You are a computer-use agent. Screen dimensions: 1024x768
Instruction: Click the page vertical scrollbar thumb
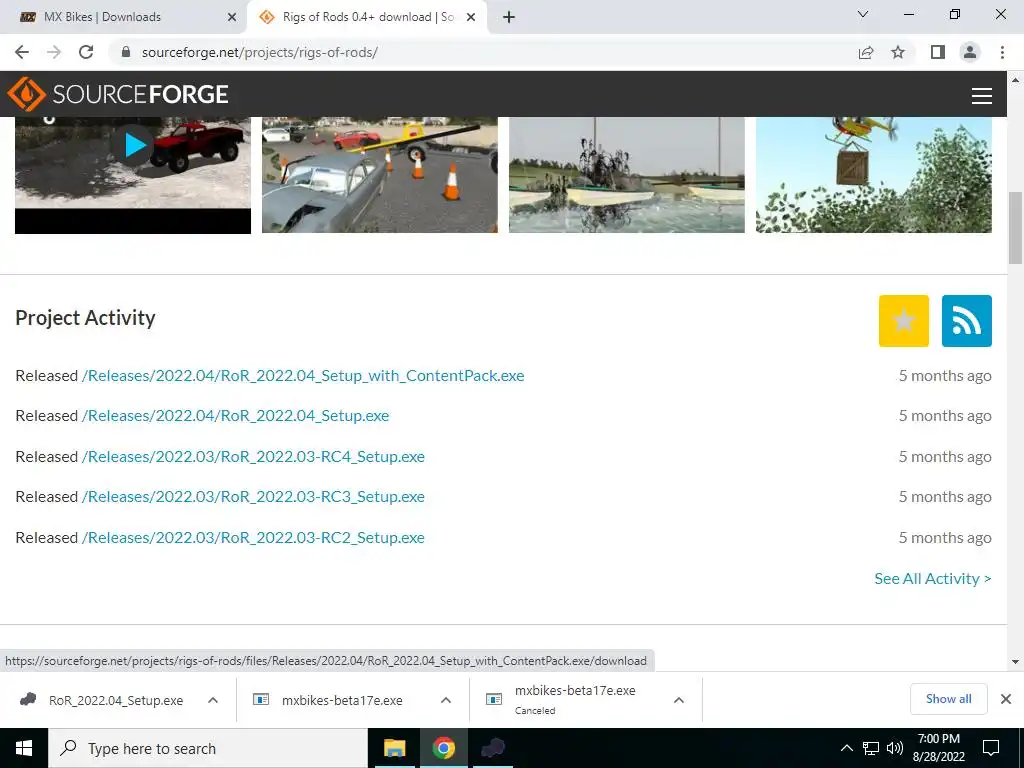(1015, 227)
